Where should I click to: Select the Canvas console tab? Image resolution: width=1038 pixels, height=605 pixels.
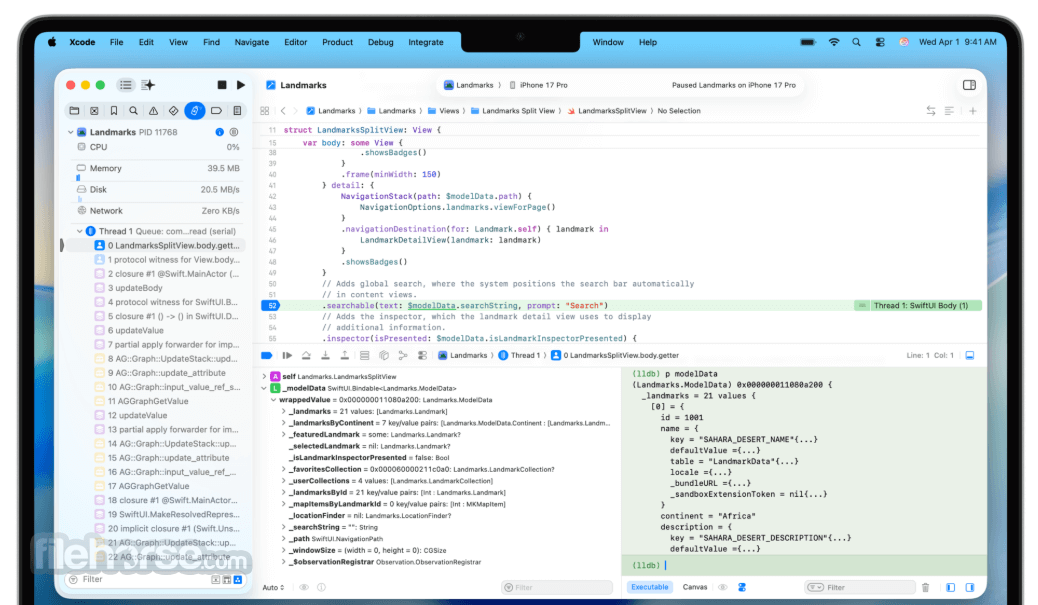(694, 587)
